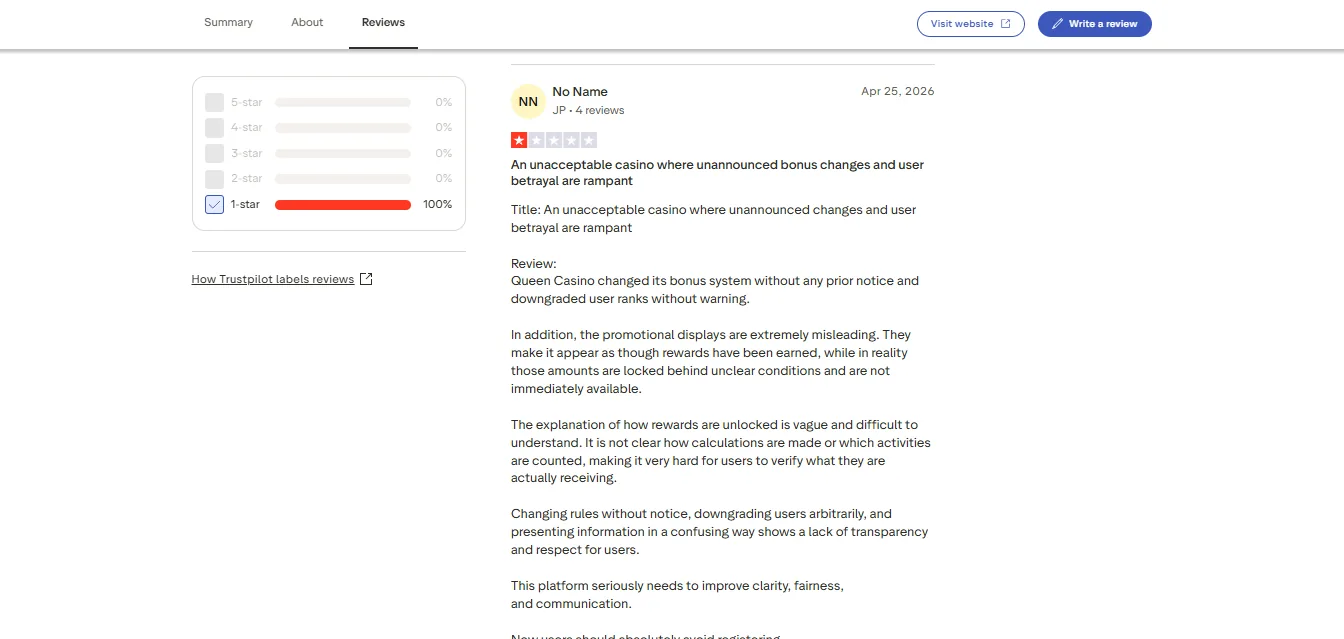The width and height of the screenshot is (1344, 639).
Task: Click the 5-star rating bar
Action: click(343, 102)
